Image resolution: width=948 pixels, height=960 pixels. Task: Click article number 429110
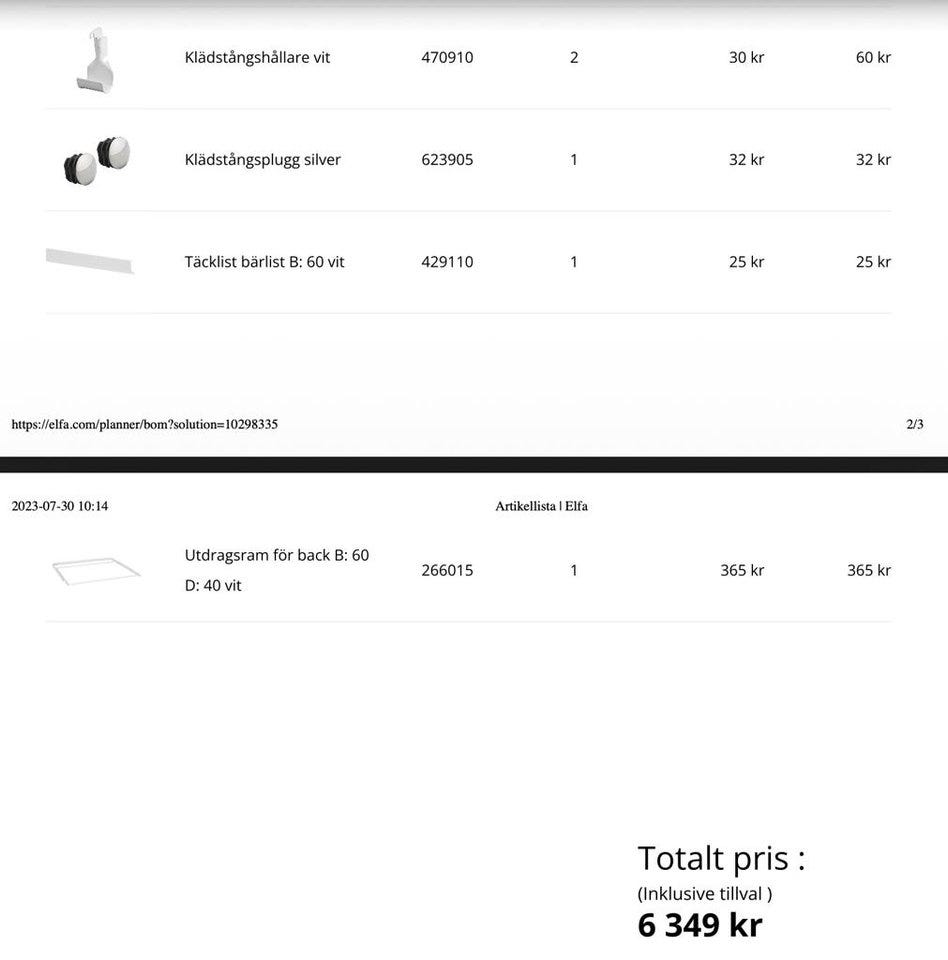click(447, 262)
